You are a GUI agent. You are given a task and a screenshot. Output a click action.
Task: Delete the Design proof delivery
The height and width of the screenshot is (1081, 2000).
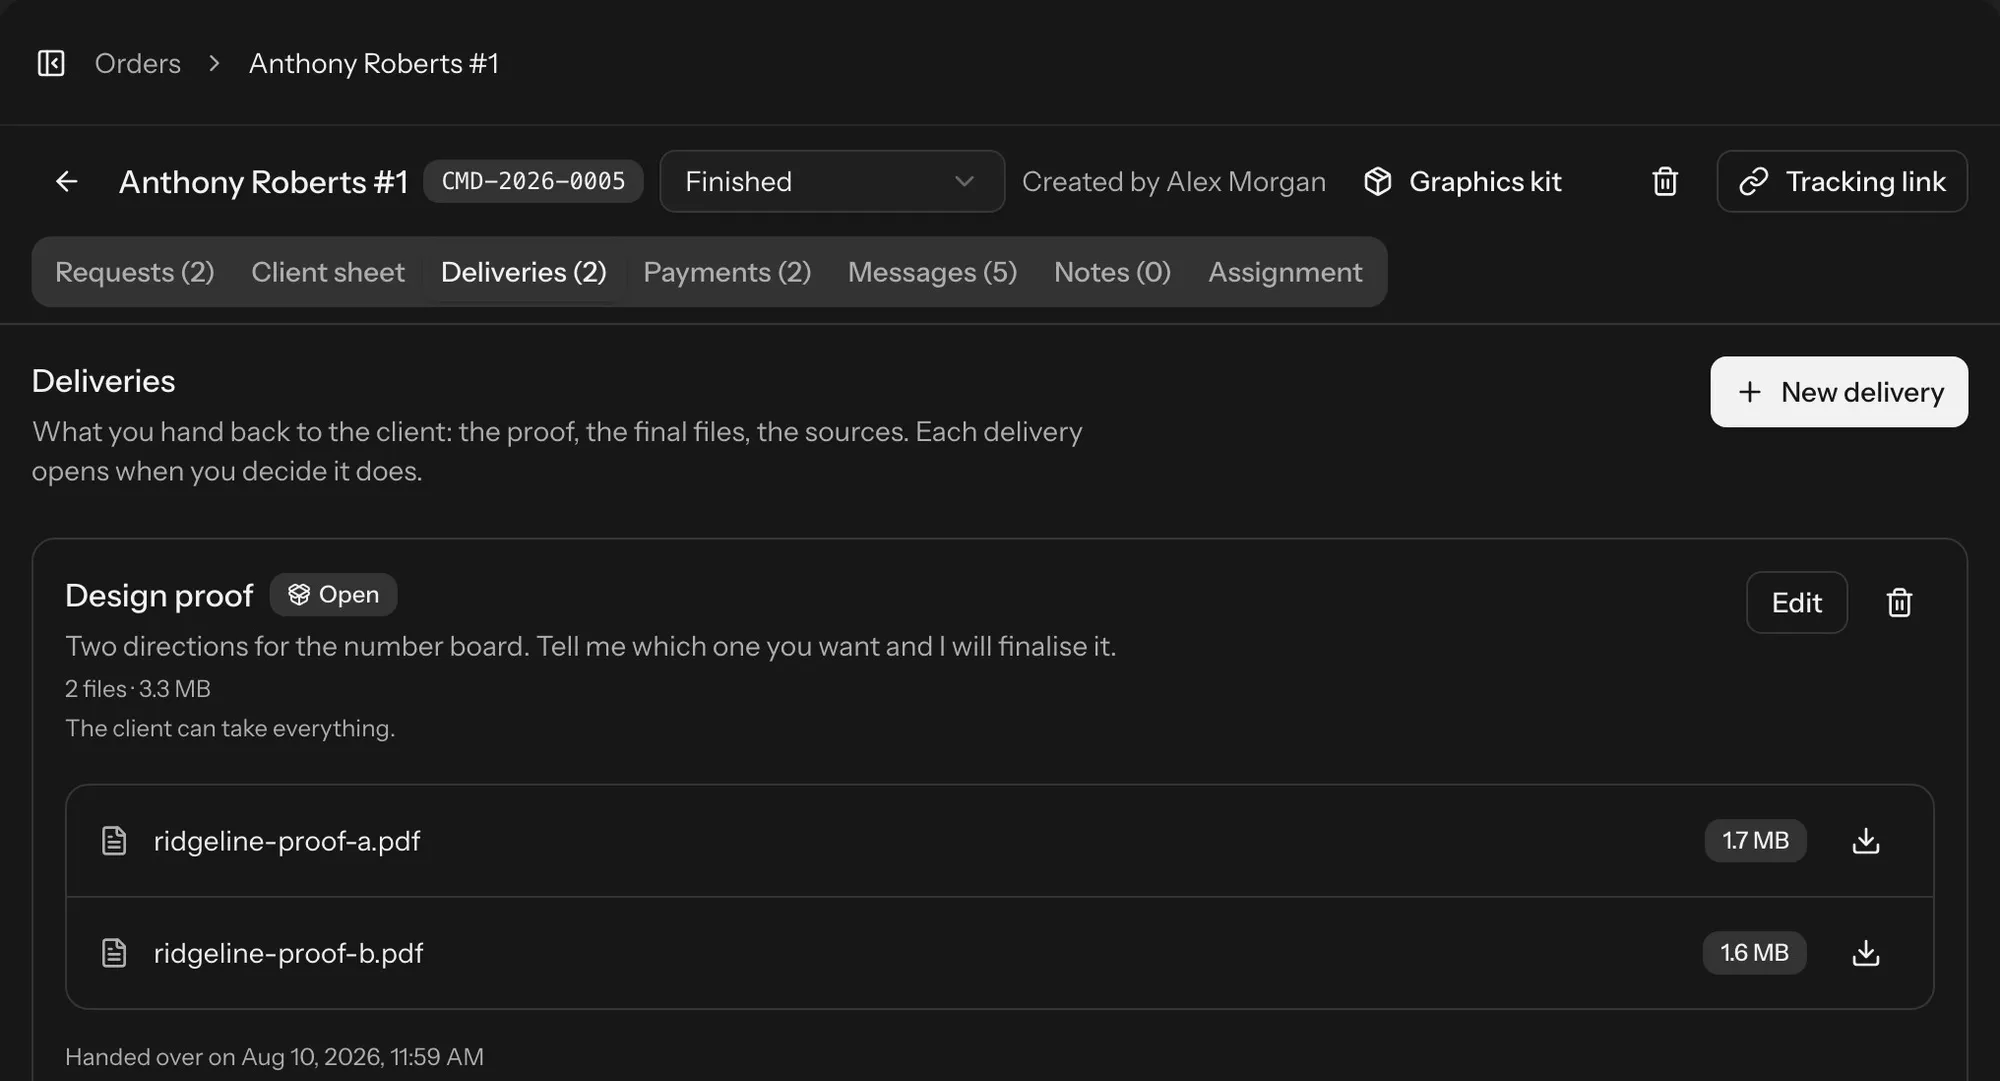point(1899,603)
